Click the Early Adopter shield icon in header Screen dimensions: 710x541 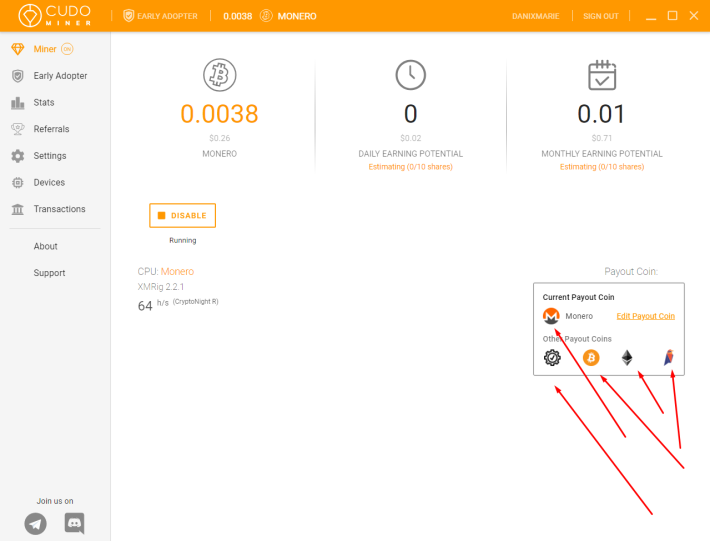pyautogui.click(x=129, y=16)
